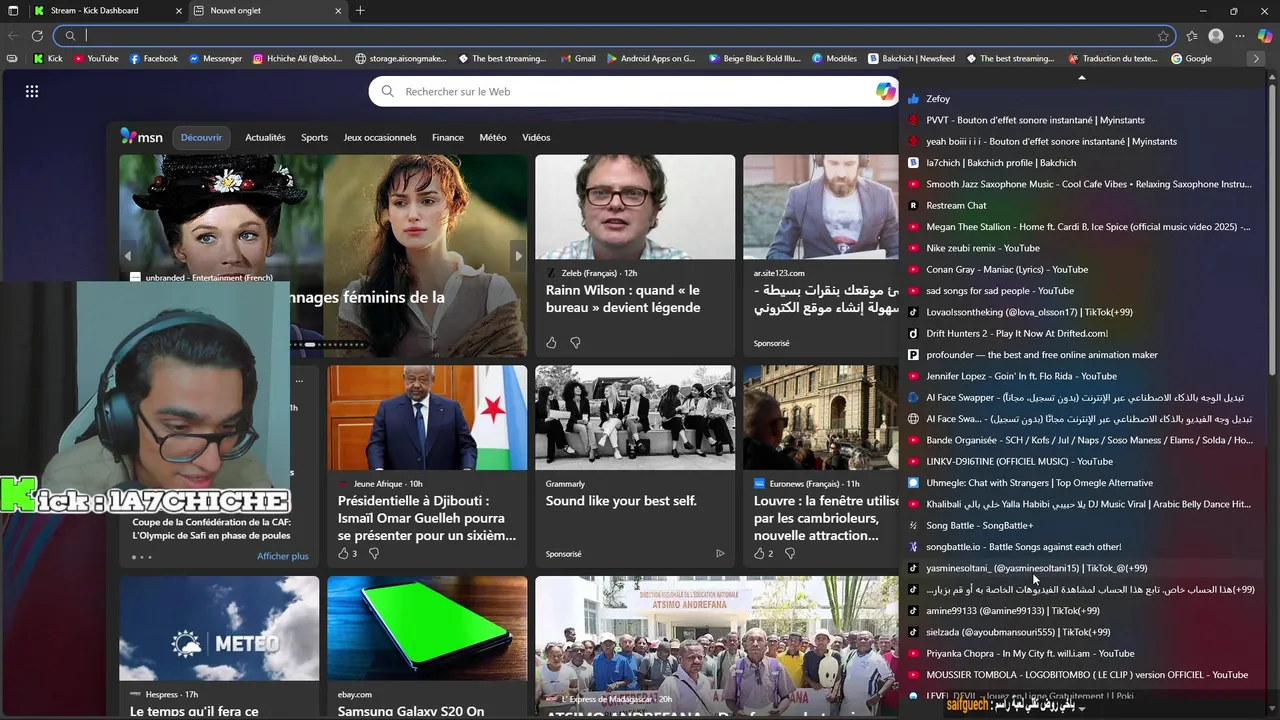
Task: Go to previous slide in featured carousel
Action: pyautogui.click(x=127, y=256)
